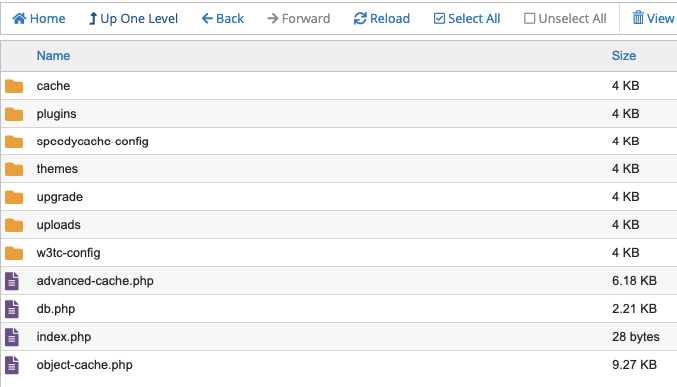Navigate Back with the left arrow

click(x=223, y=19)
